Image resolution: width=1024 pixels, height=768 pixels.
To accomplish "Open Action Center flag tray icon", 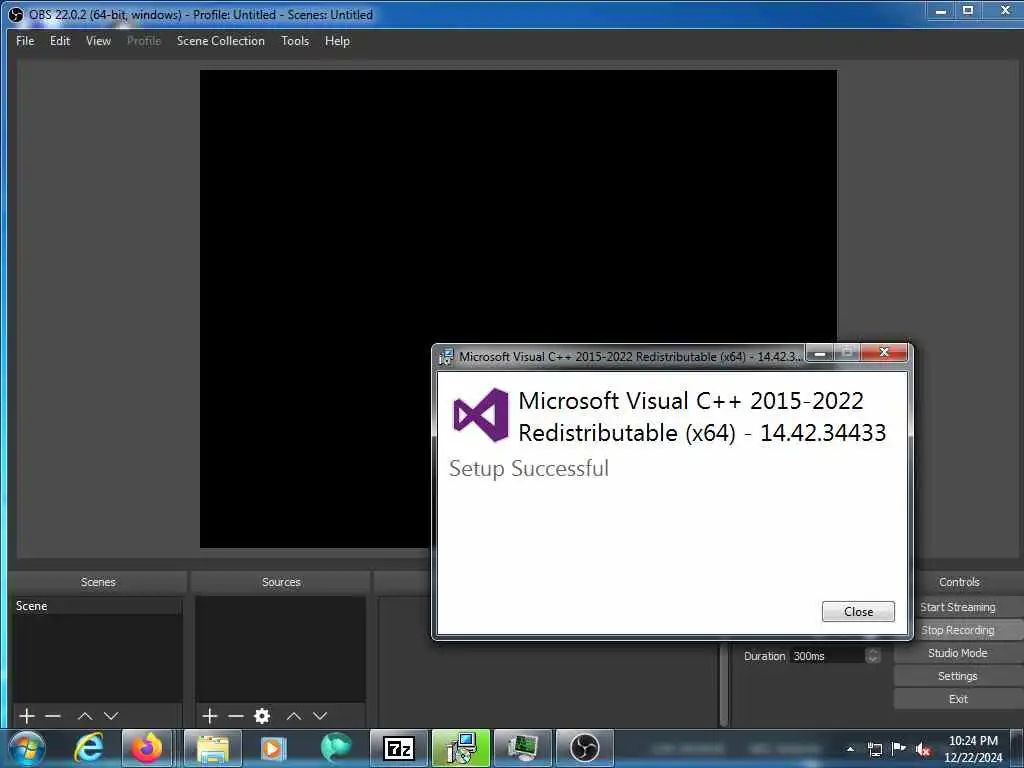I will pyautogui.click(x=899, y=748).
